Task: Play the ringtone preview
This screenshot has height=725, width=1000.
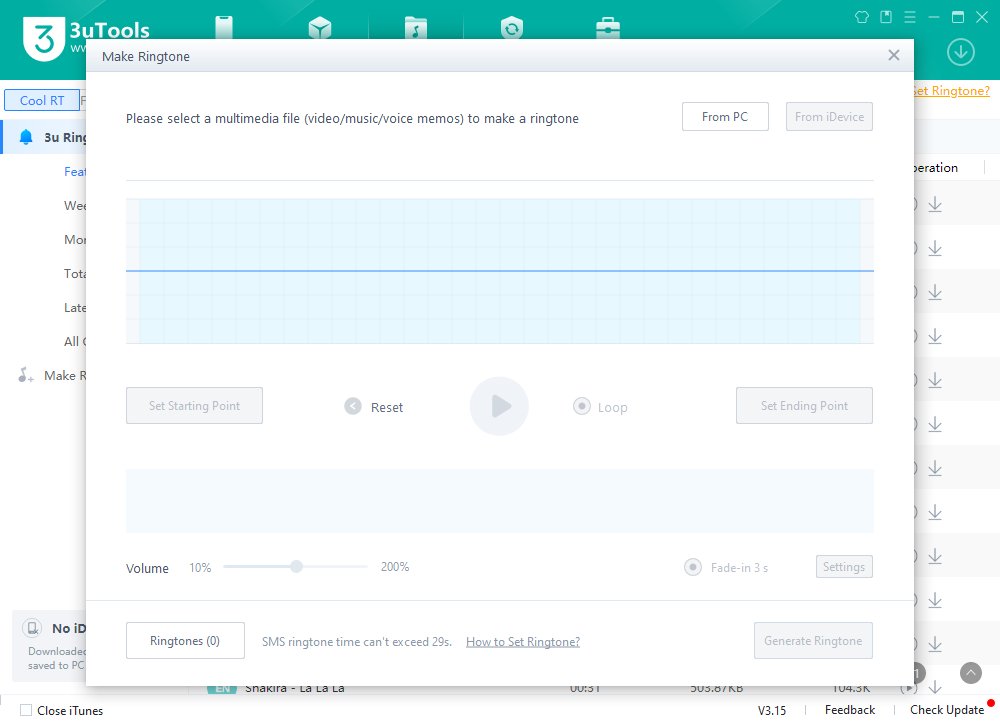Action: (499, 406)
